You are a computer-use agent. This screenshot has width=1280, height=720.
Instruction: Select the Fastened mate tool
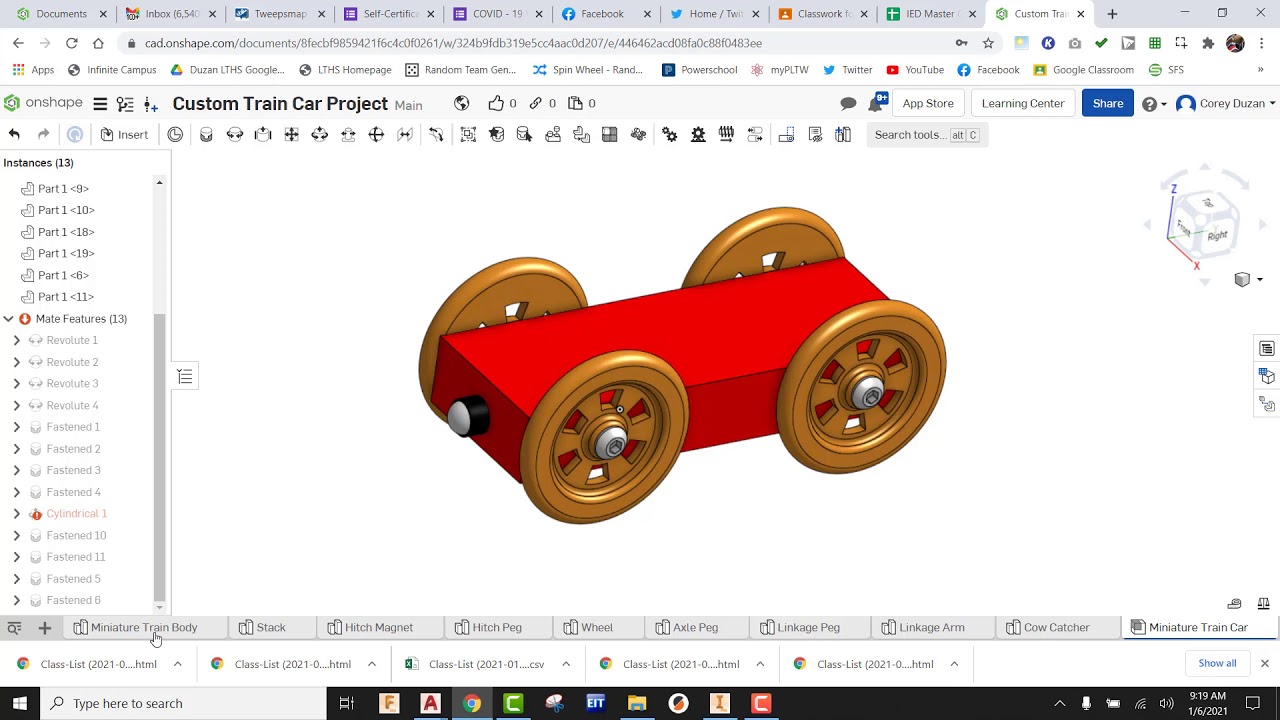click(206, 134)
